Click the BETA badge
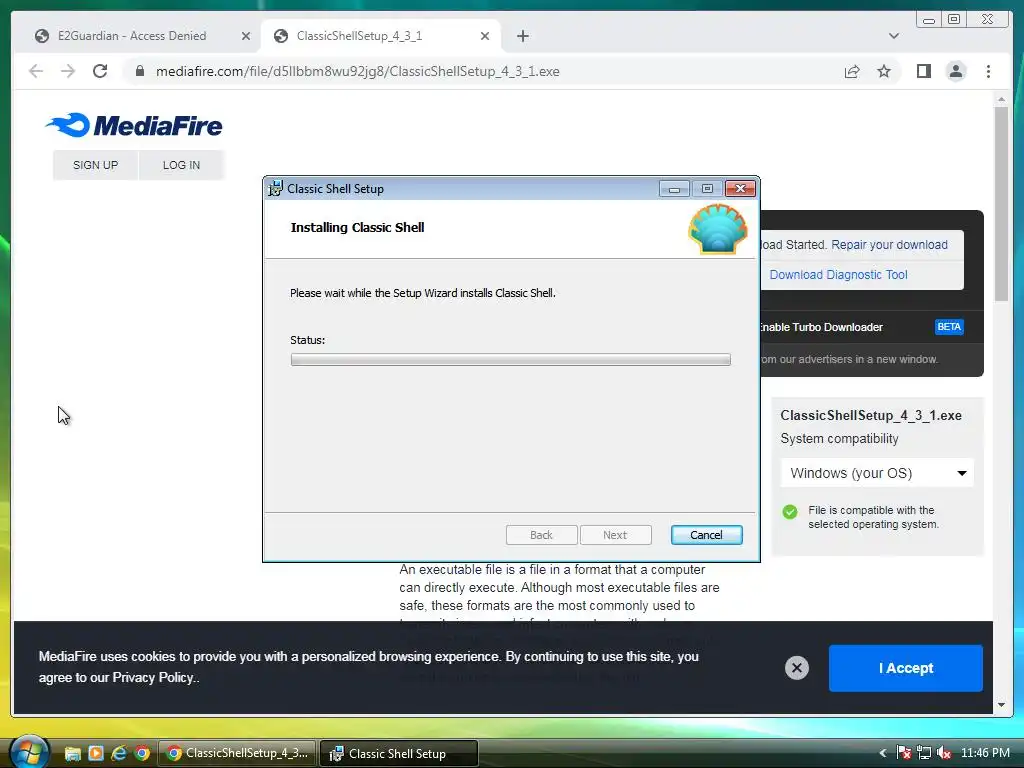This screenshot has height=768, width=1024. 949,327
